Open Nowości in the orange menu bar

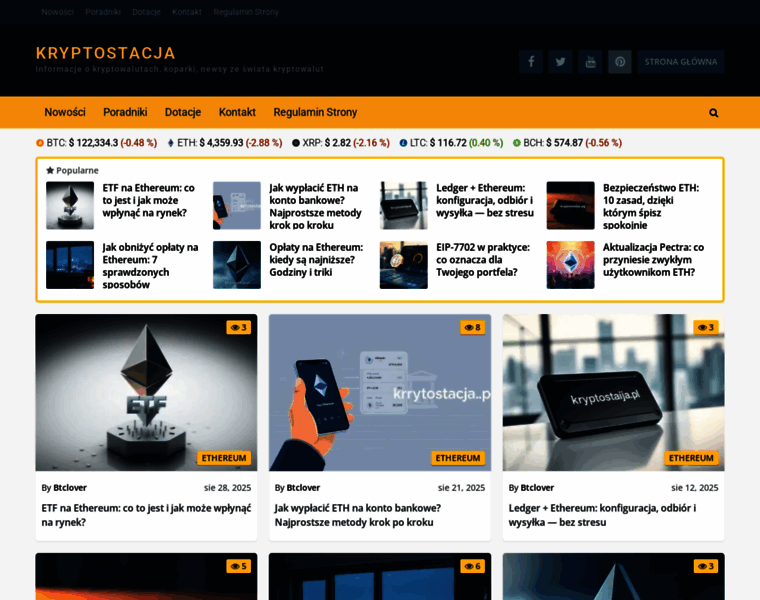(x=65, y=112)
